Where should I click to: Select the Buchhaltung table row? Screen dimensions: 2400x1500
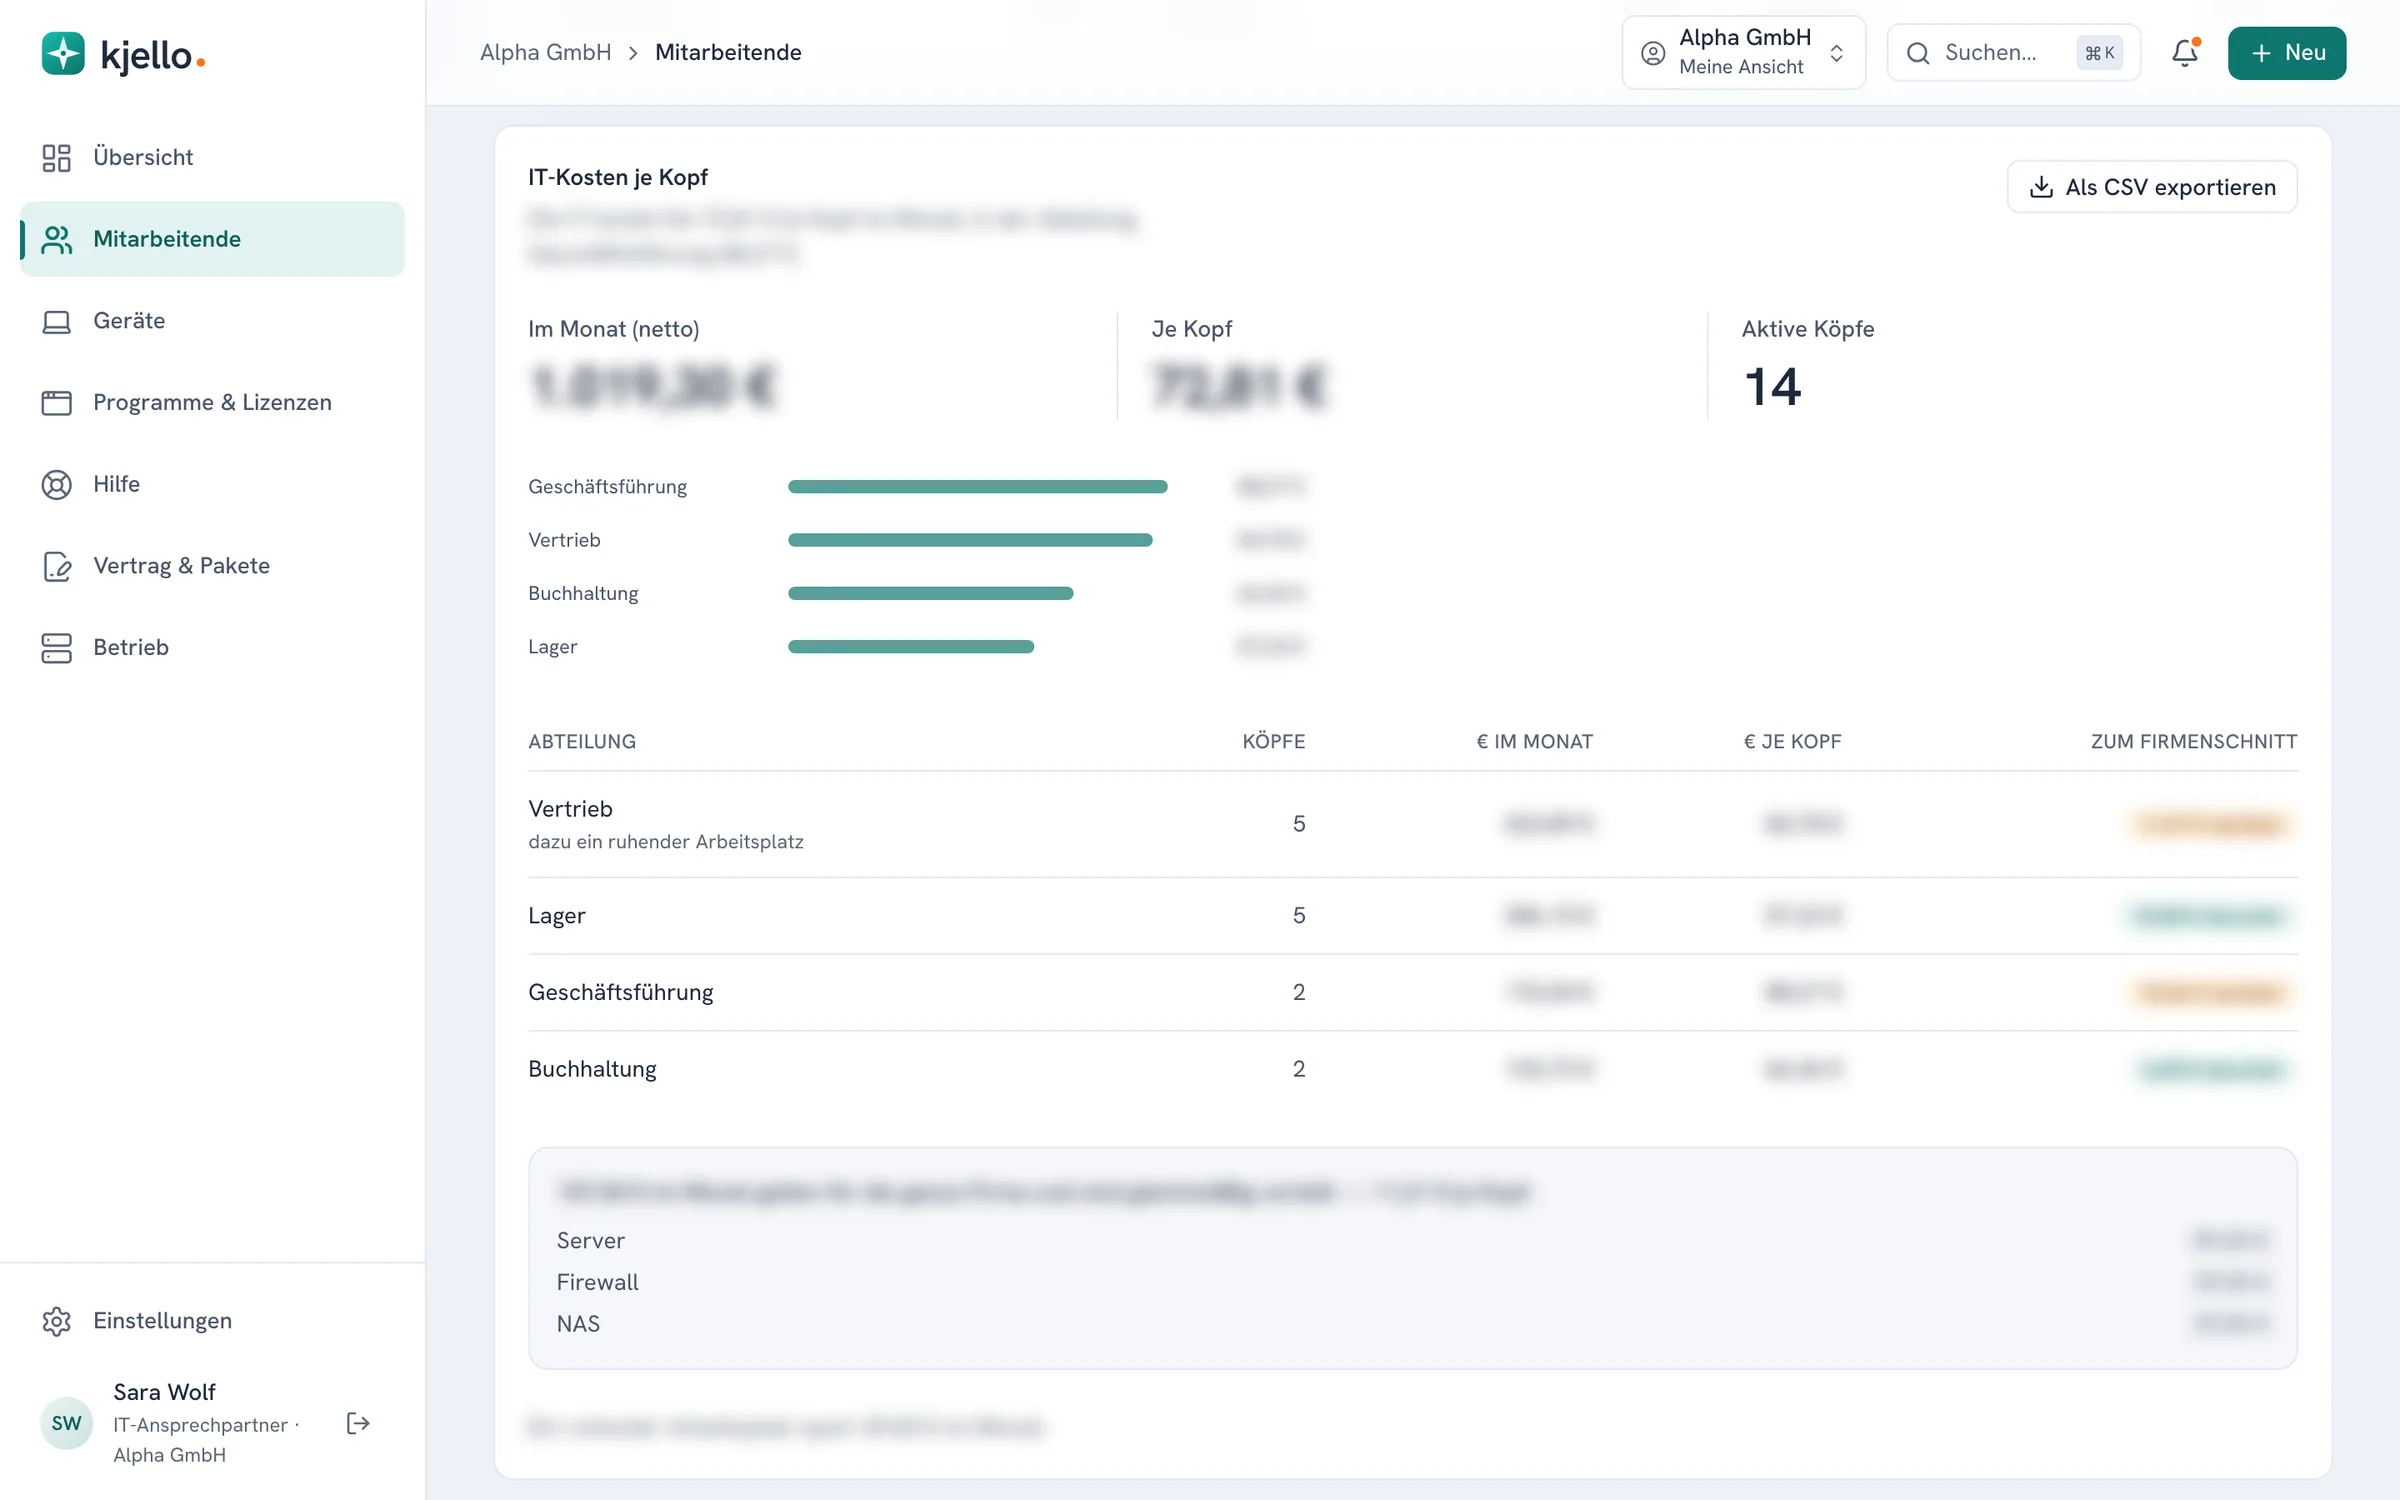1412,1069
